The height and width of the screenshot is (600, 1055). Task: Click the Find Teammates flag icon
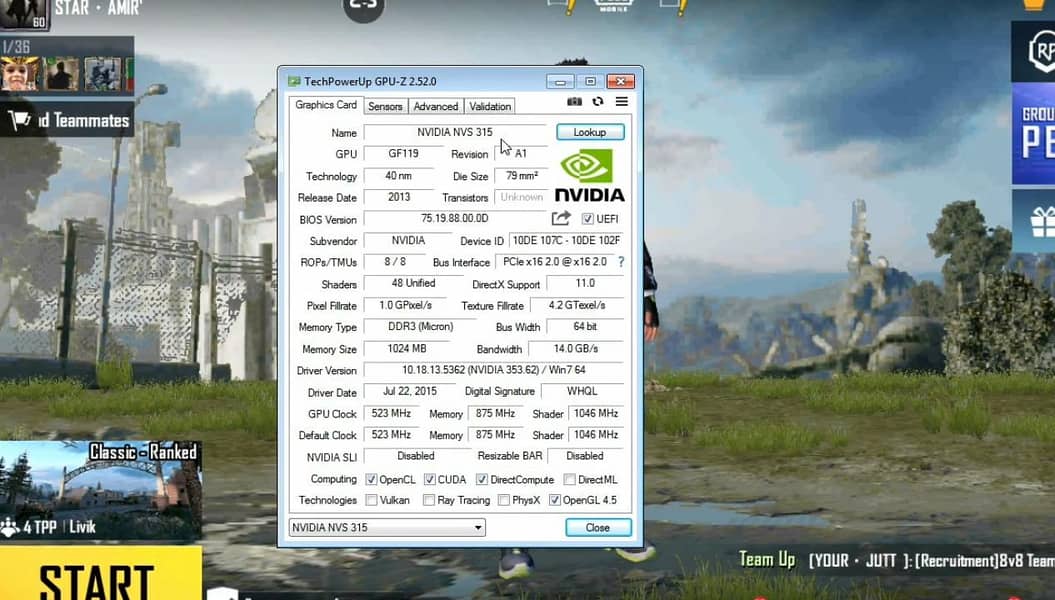point(19,120)
